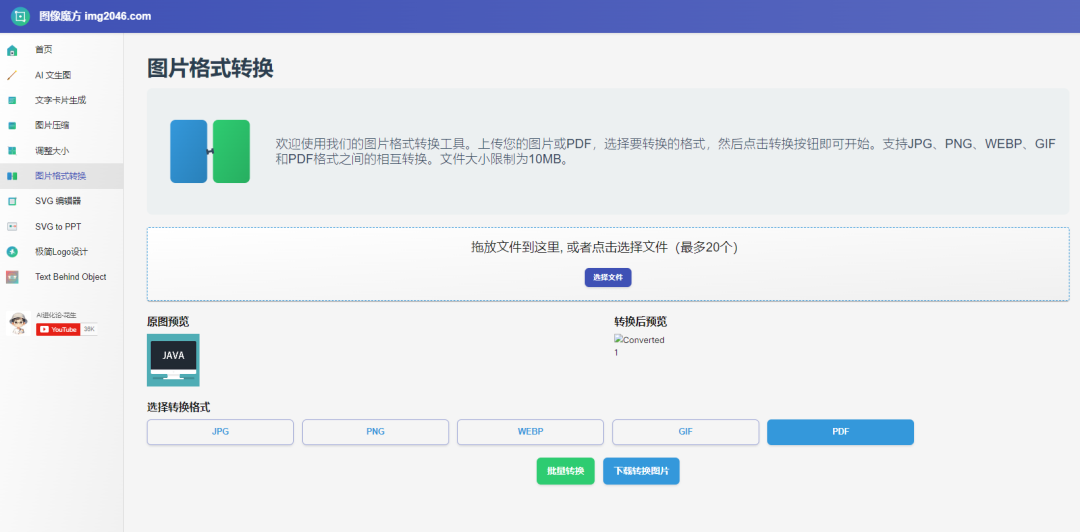Screen dimensions: 1080x532
Task: Click the SVG to PPT icon
Action: (x=12, y=226)
